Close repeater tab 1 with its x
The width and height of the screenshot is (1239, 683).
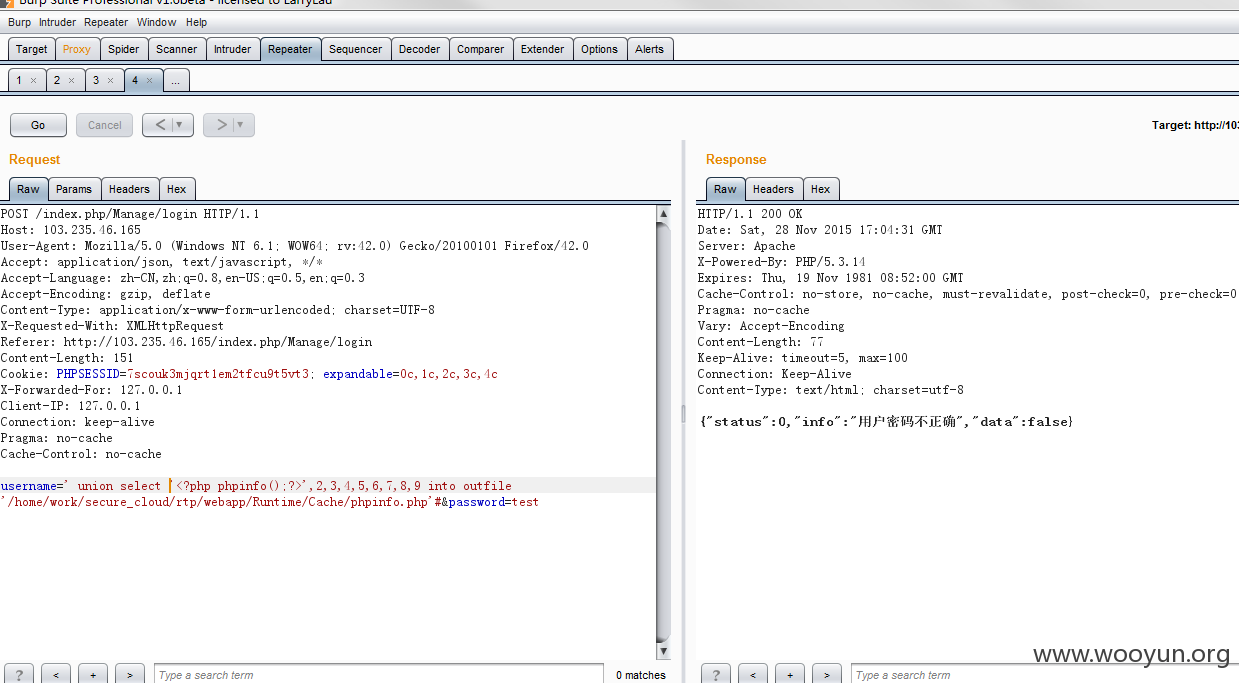(x=33, y=81)
